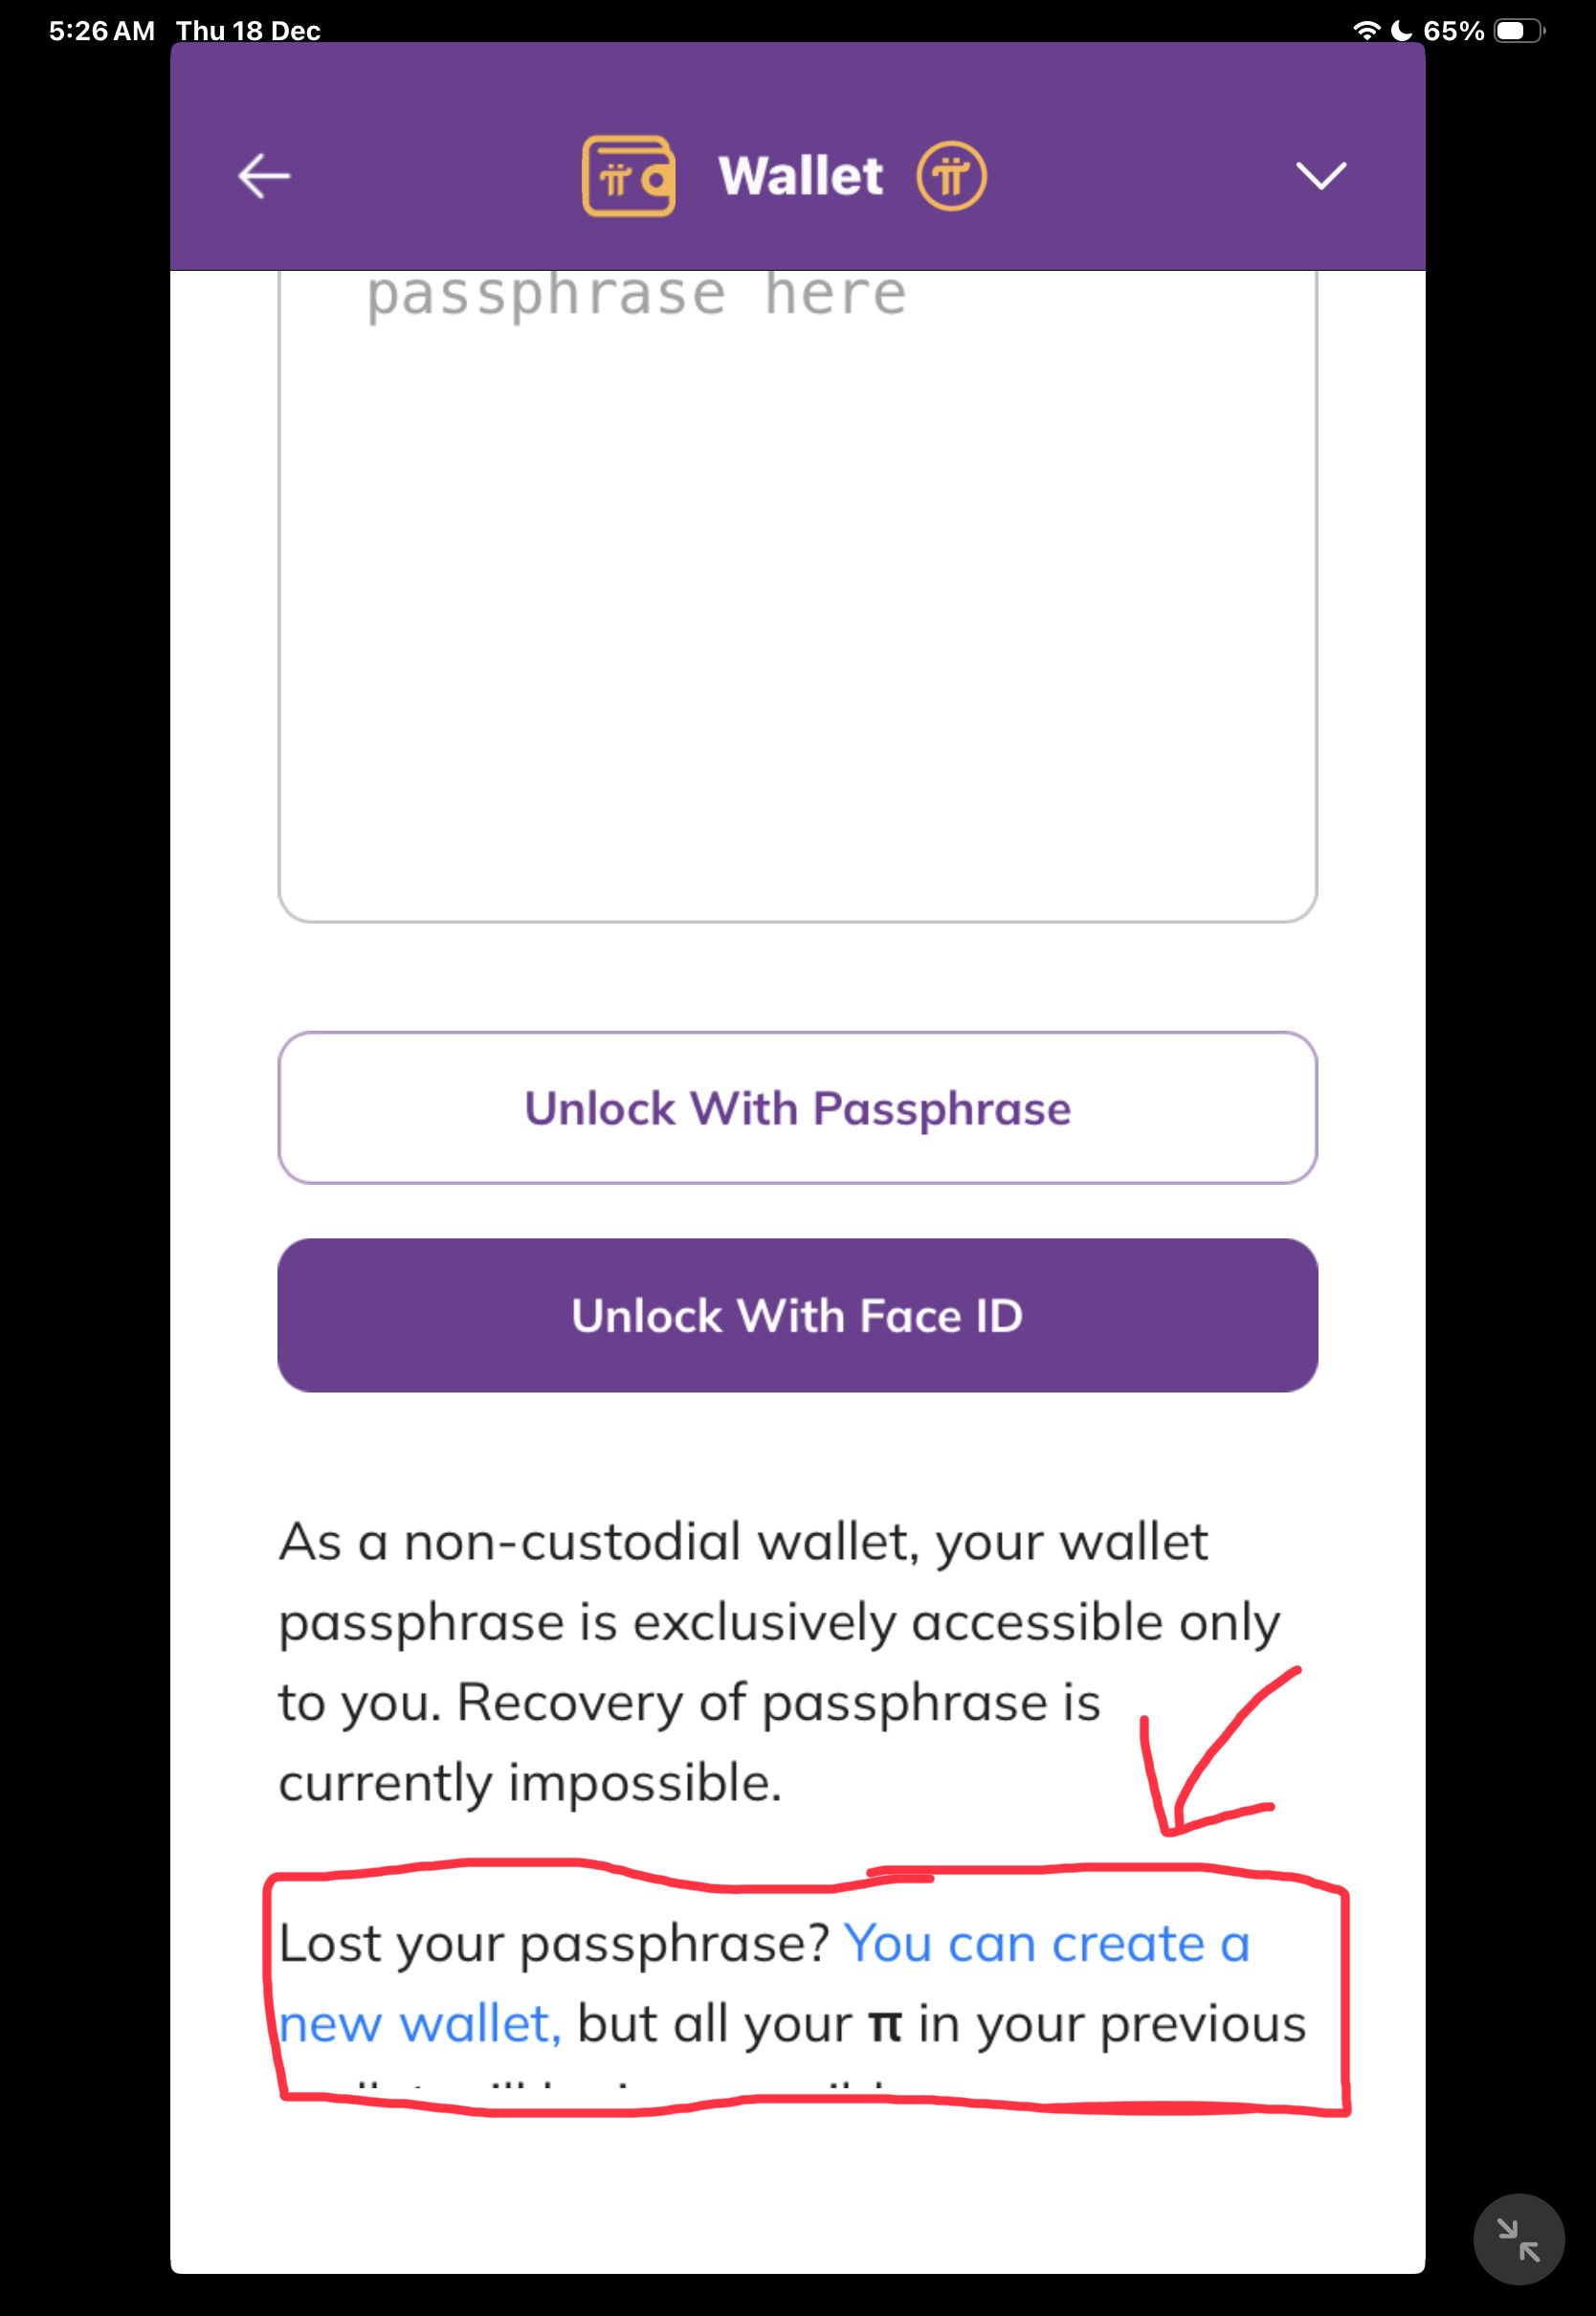The image size is (1596, 2316).
Task: Tap the Do Not Disturb moon icon
Action: point(1401,31)
